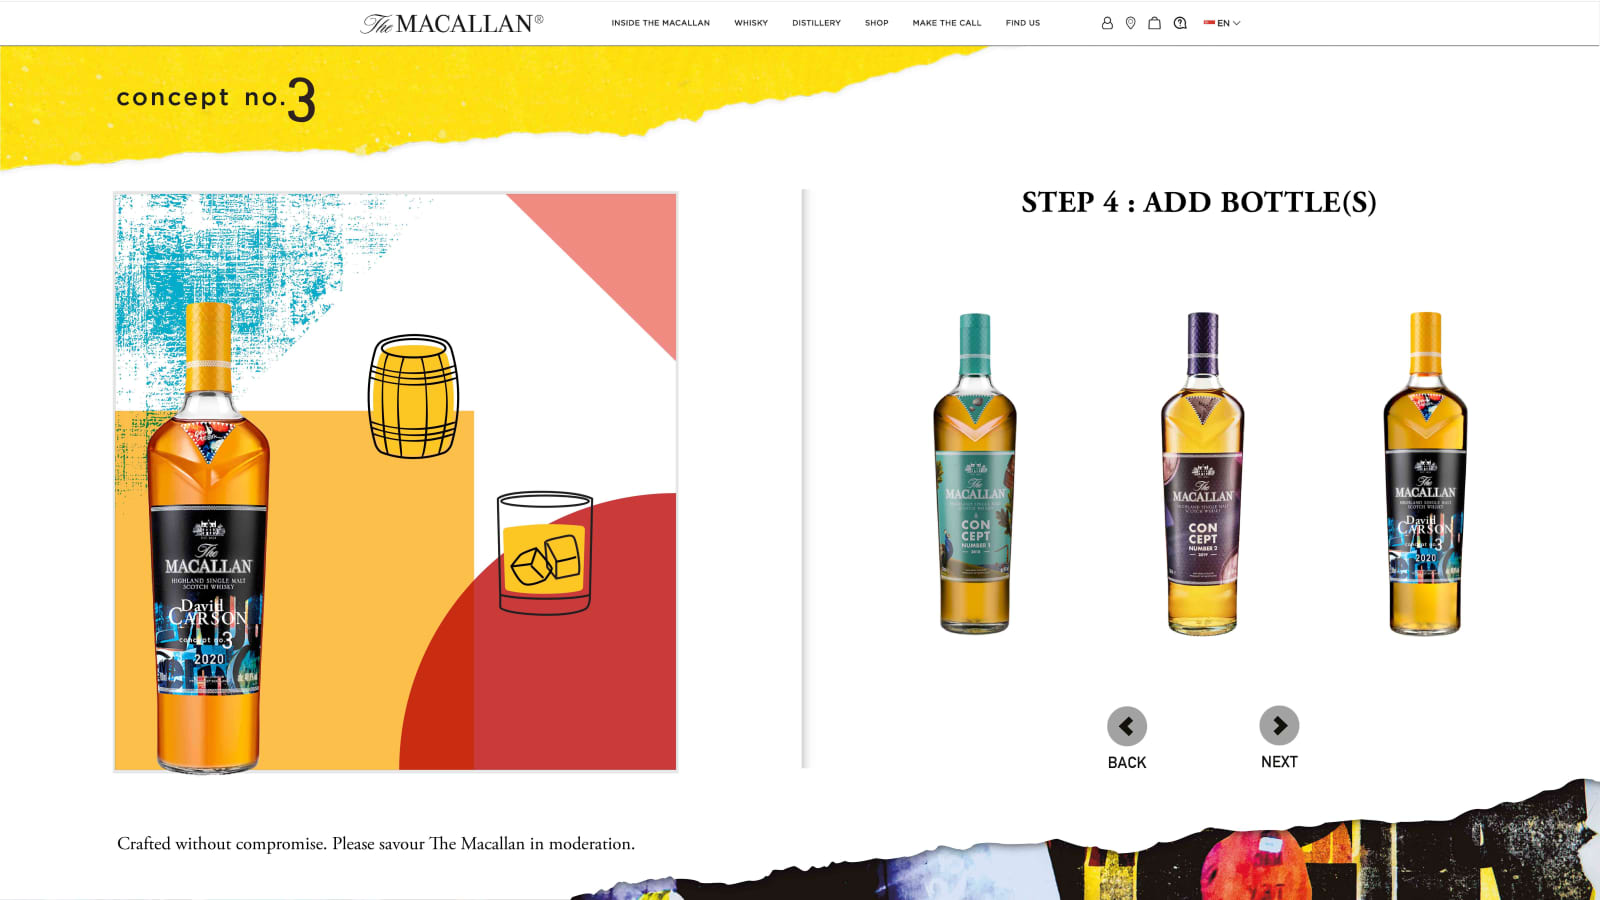Screen dimensions: 1600x900
Task: Open the Whisky menu
Action: (751, 23)
